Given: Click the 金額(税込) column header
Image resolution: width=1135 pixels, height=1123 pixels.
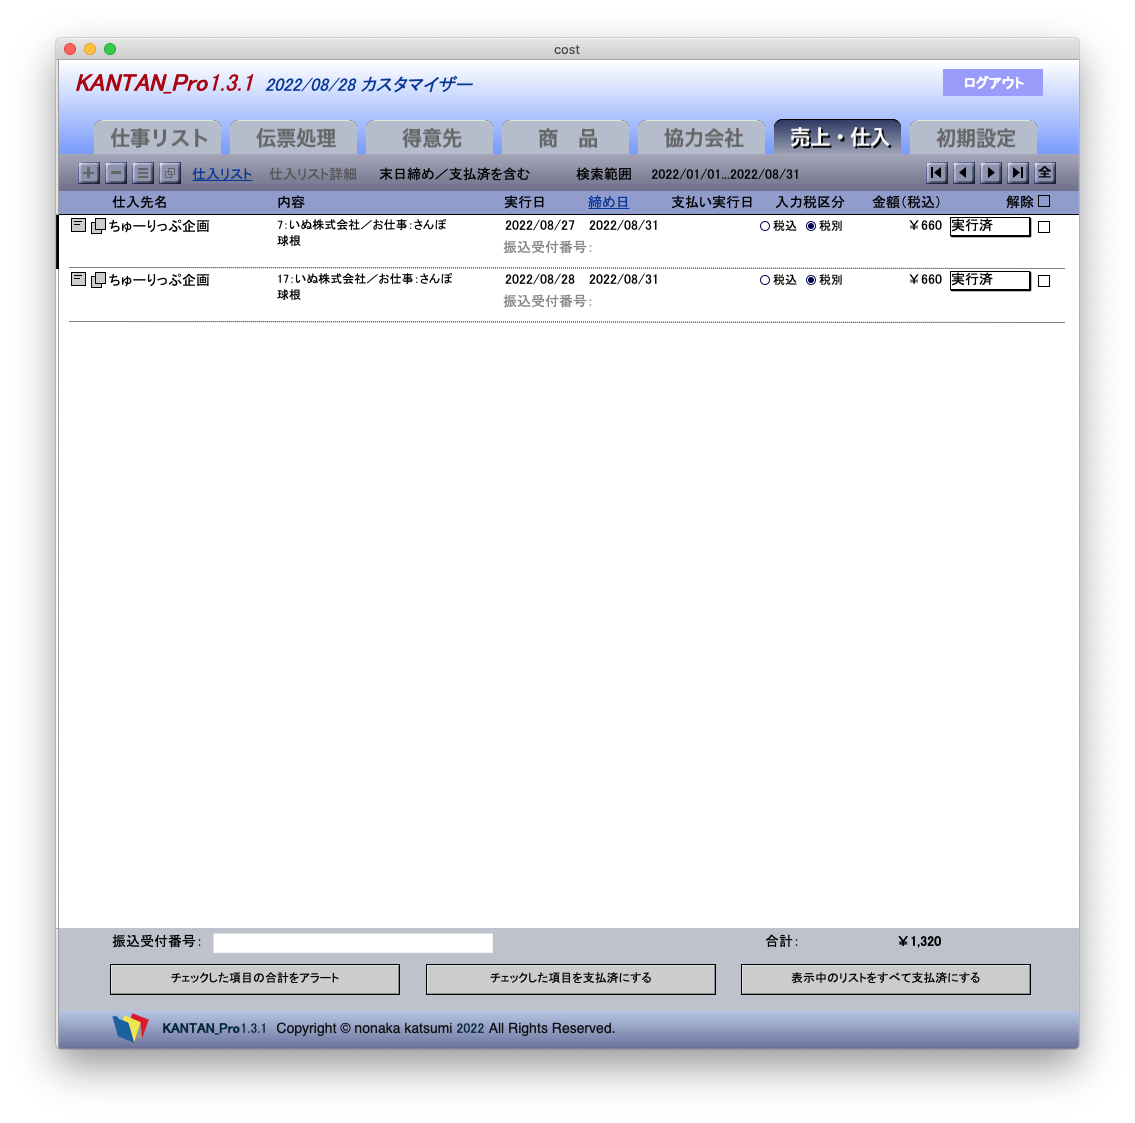Looking at the screenshot, I should pyautogui.click(x=906, y=202).
